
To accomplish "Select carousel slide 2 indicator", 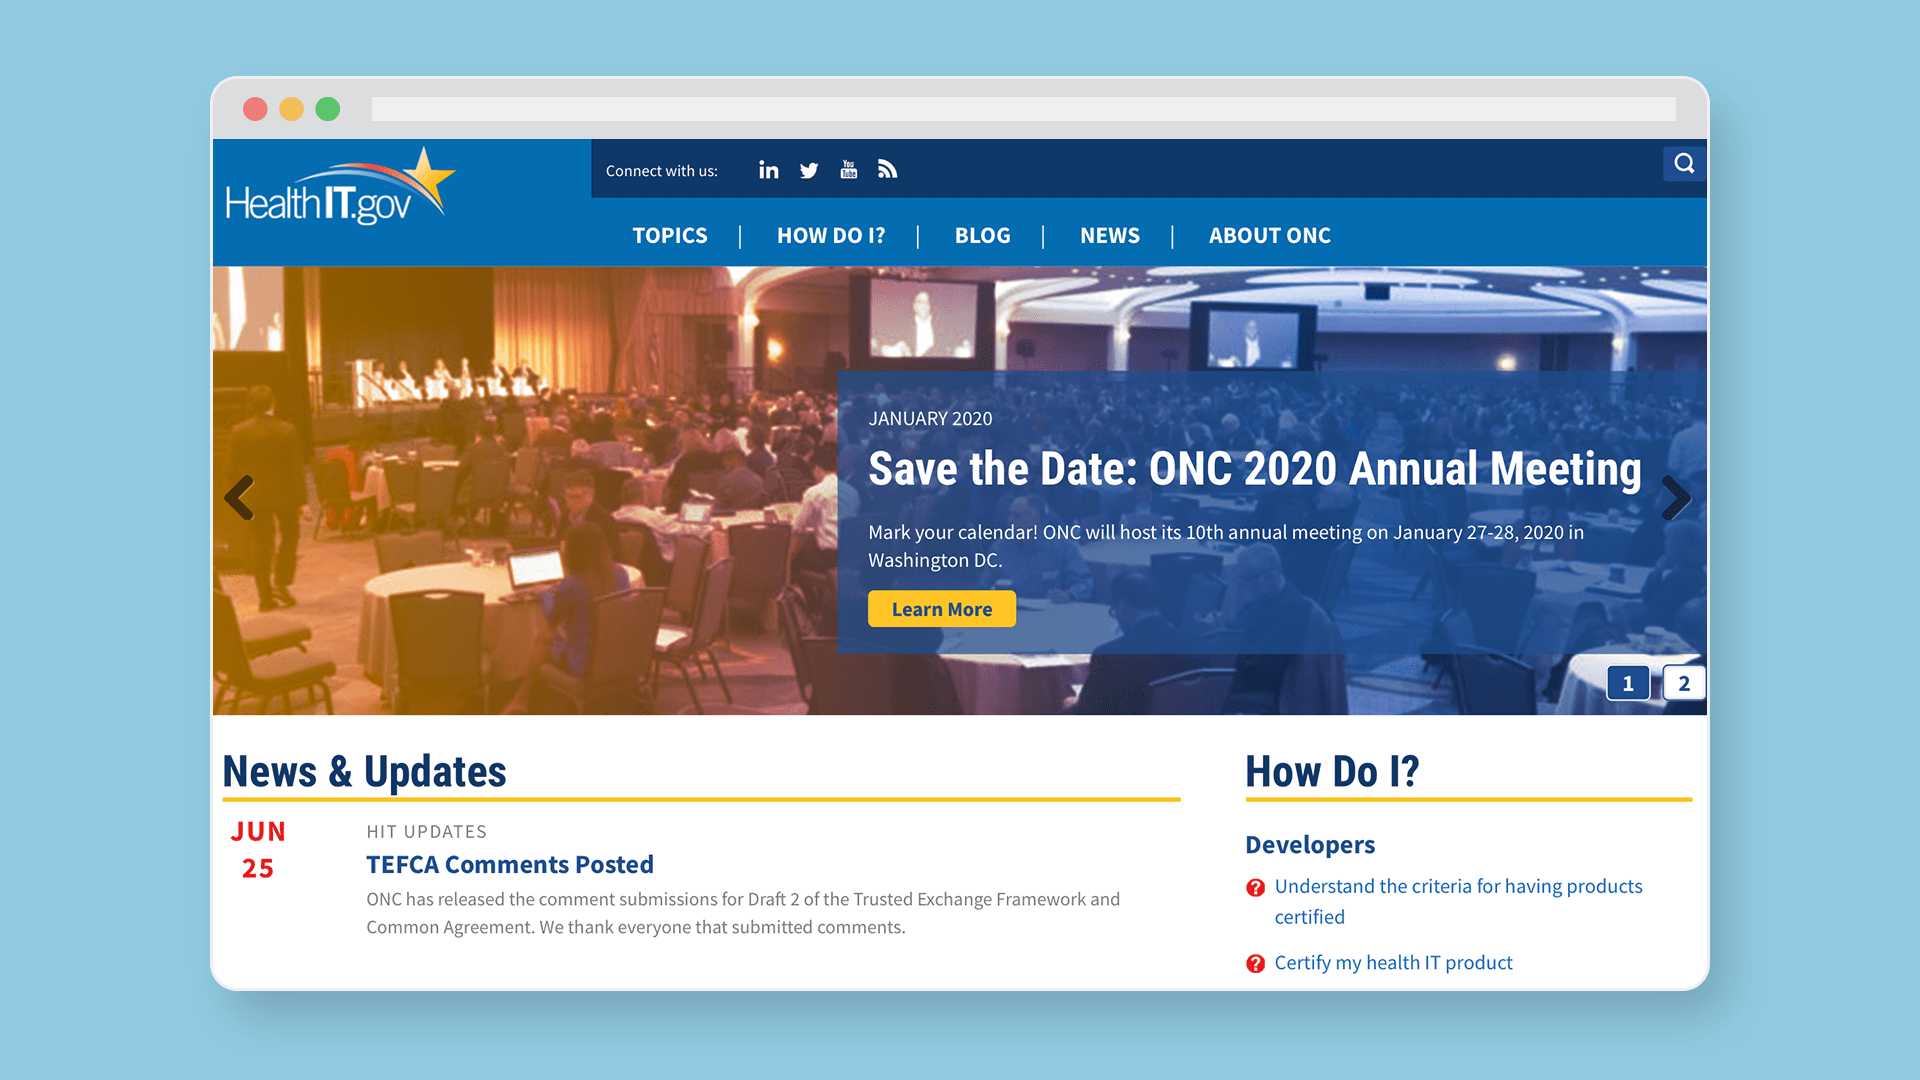I will click(x=1684, y=683).
